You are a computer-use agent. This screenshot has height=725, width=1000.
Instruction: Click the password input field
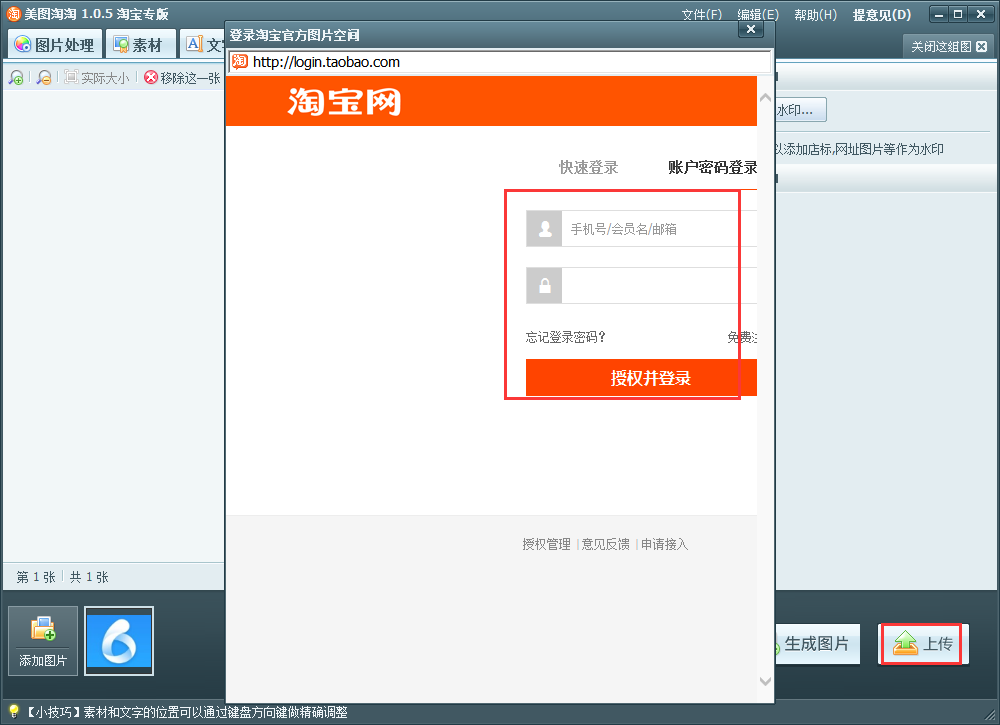tap(659, 286)
